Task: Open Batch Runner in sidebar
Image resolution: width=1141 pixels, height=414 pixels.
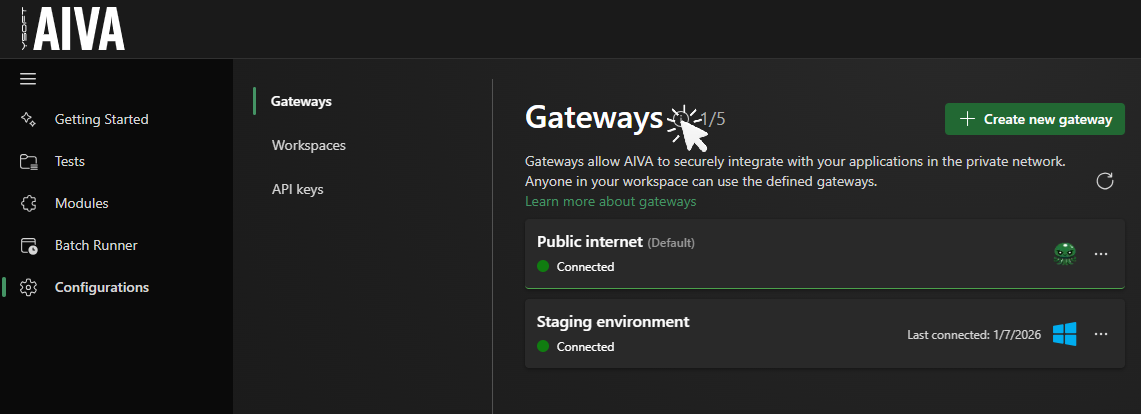Action: (x=96, y=245)
